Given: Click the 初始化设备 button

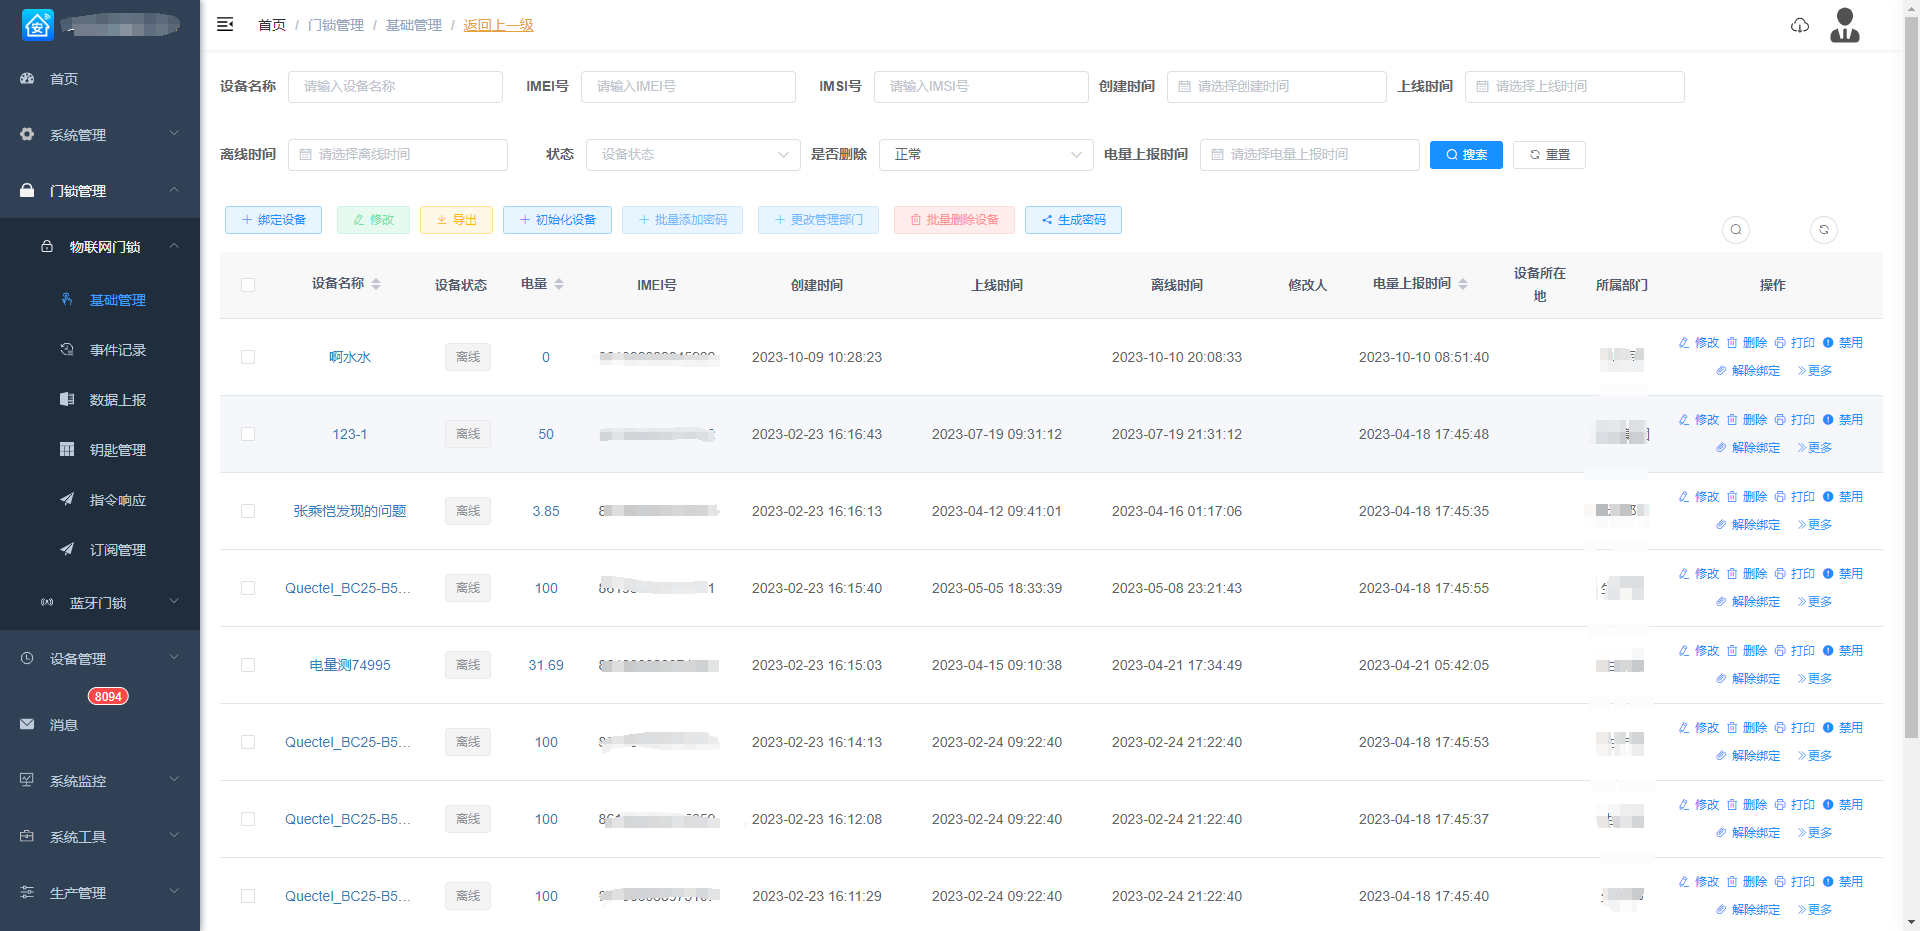Looking at the screenshot, I should coord(557,220).
